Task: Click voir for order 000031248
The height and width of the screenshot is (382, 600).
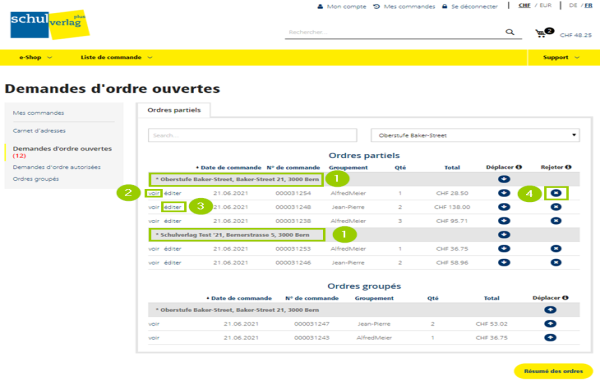Action: pyautogui.click(x=154, y=207)
